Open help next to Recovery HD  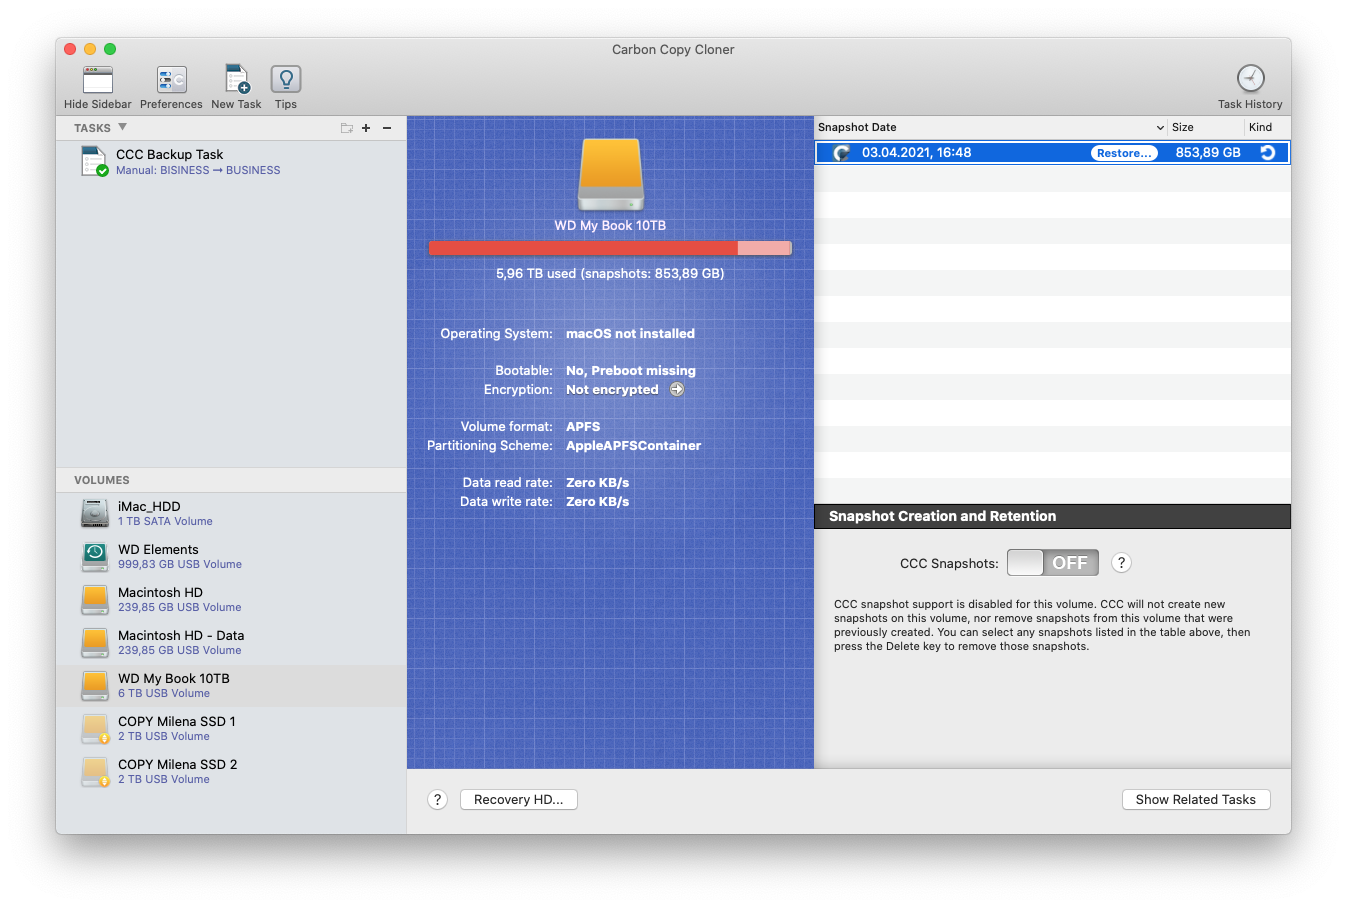pos(437,800)
